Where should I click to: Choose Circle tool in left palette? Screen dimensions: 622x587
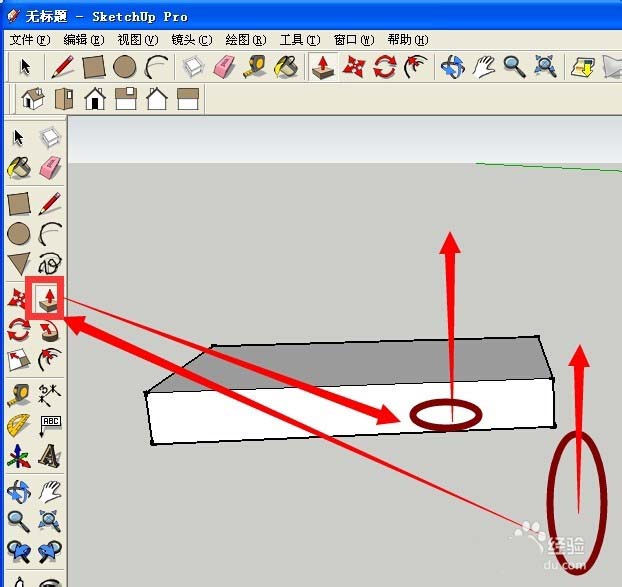tap(19, 233)
